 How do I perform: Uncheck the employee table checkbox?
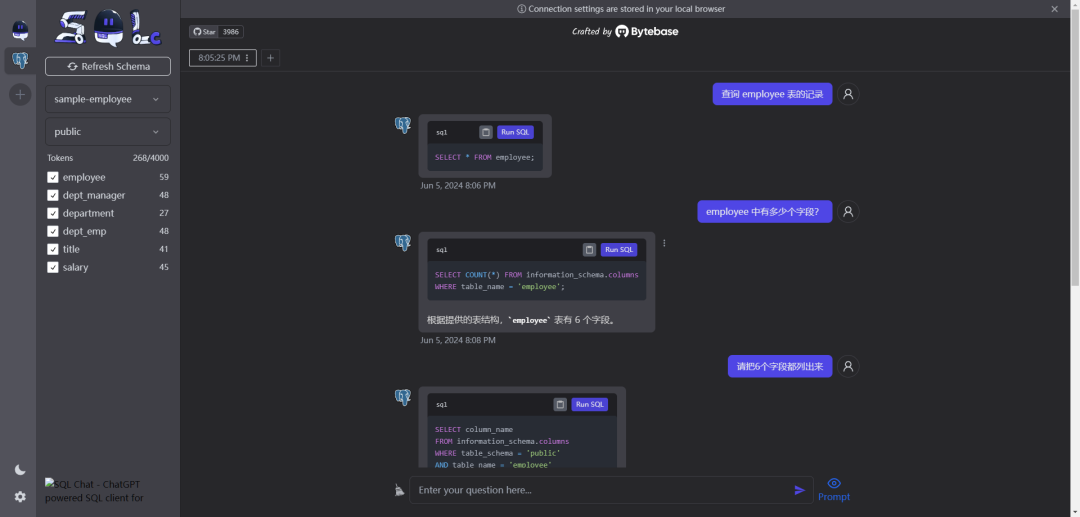(53, 177)
